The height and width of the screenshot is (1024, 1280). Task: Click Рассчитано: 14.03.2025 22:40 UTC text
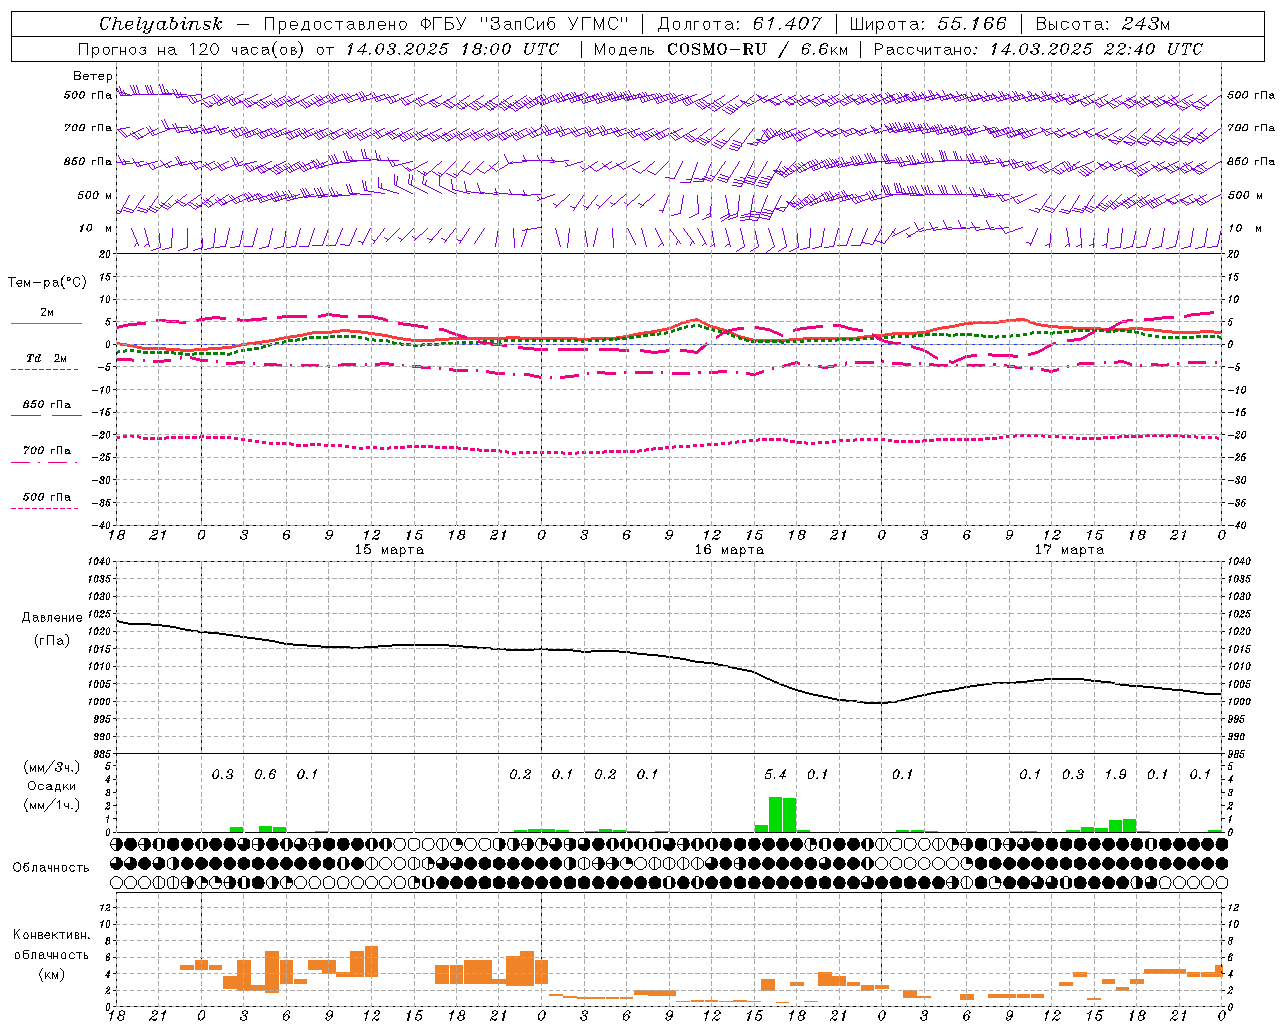coord(1038,49)
